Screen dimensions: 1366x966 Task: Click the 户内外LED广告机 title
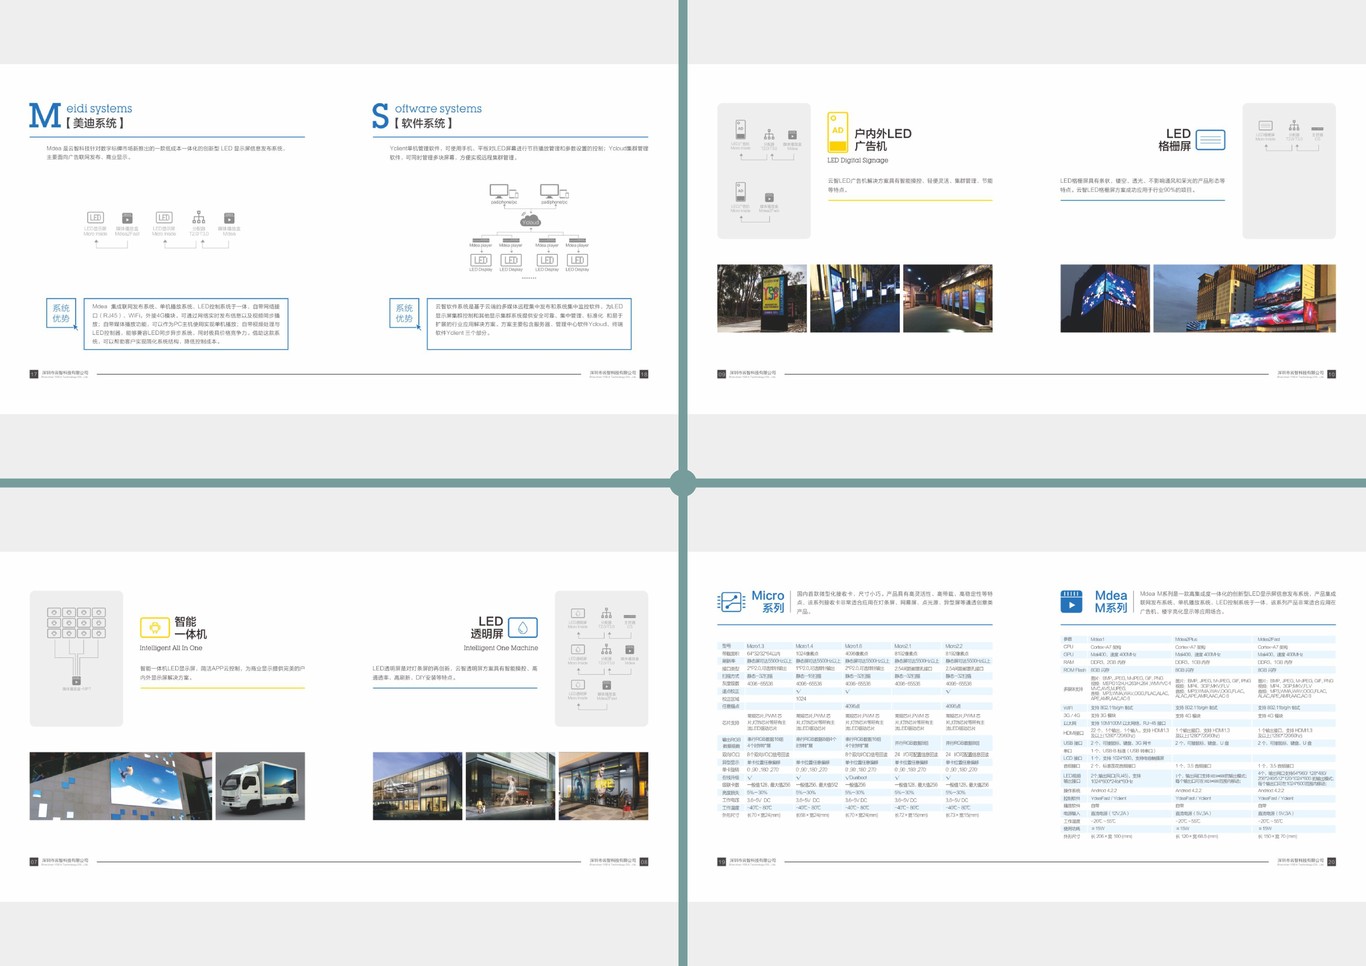(882, 140)
